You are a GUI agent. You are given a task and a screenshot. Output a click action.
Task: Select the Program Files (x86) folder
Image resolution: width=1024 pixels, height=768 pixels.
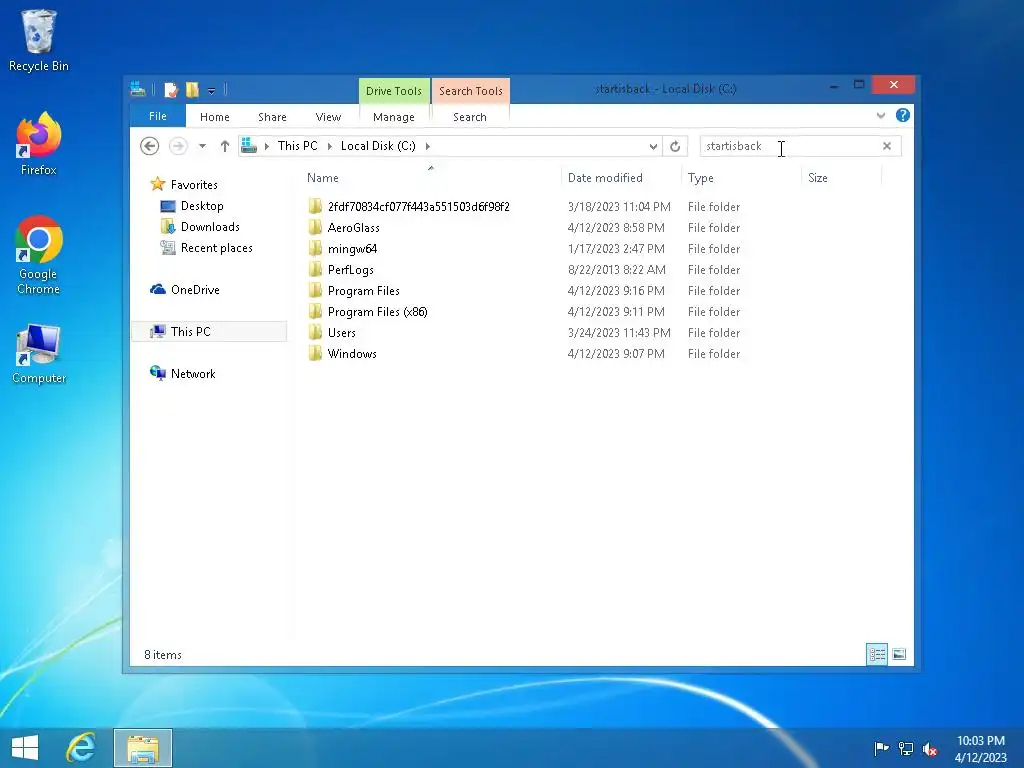coord(377,312)
